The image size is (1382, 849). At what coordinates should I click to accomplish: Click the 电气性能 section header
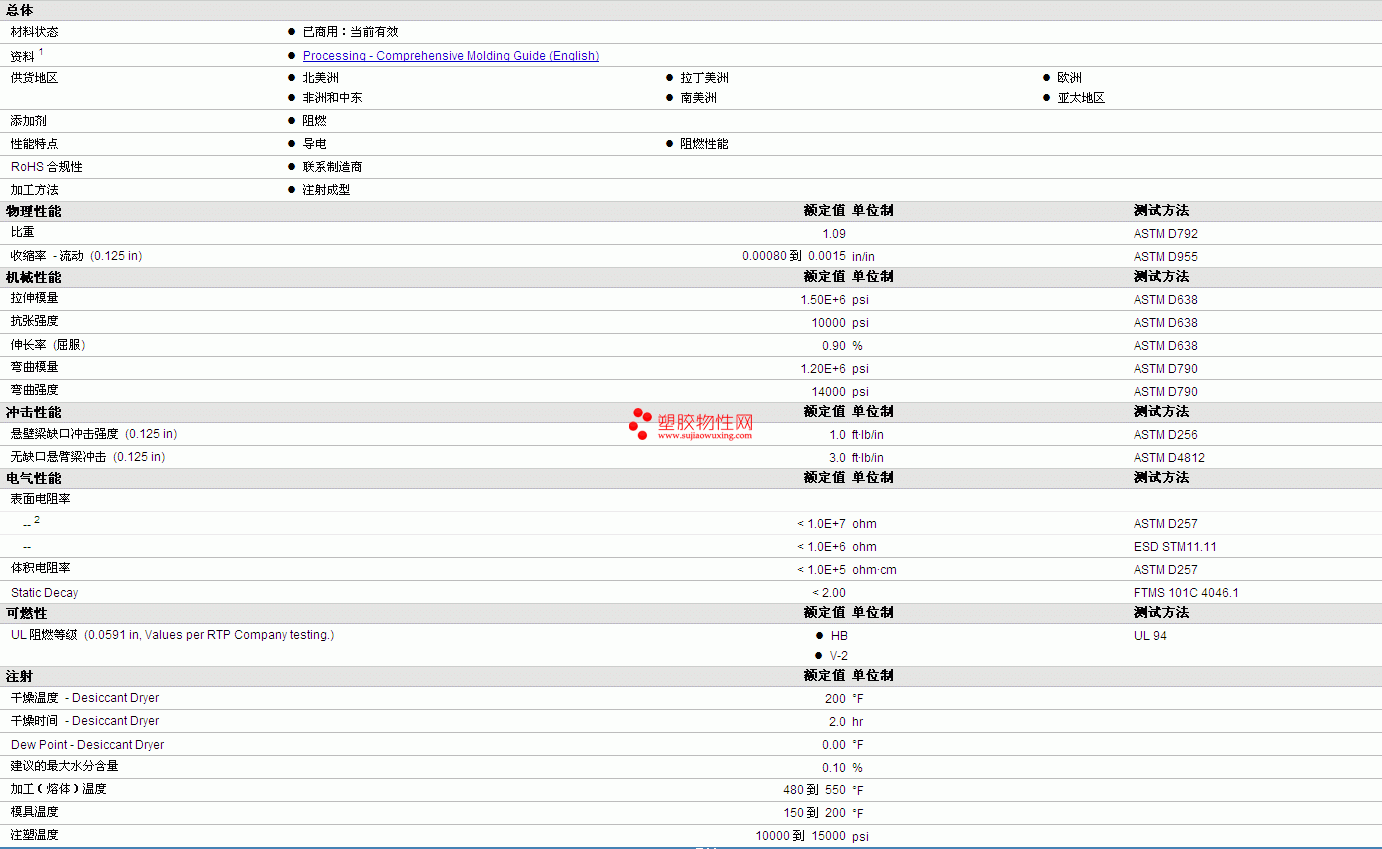34,478
